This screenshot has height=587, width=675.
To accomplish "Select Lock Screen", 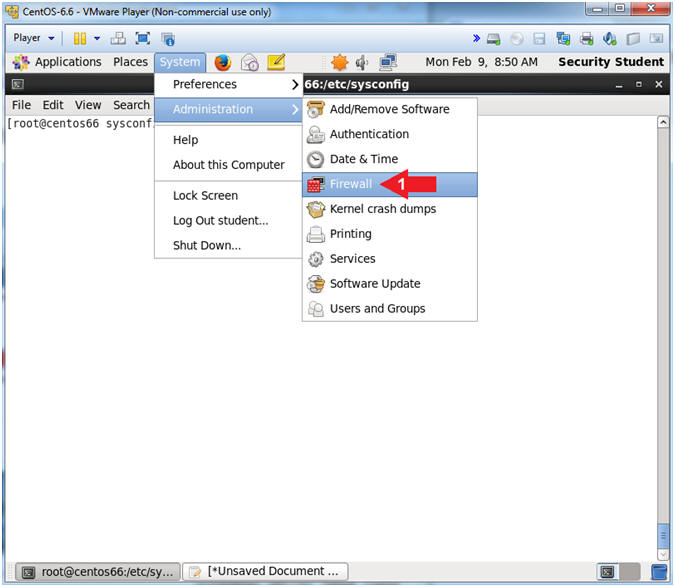I will [x=228, y=196].
